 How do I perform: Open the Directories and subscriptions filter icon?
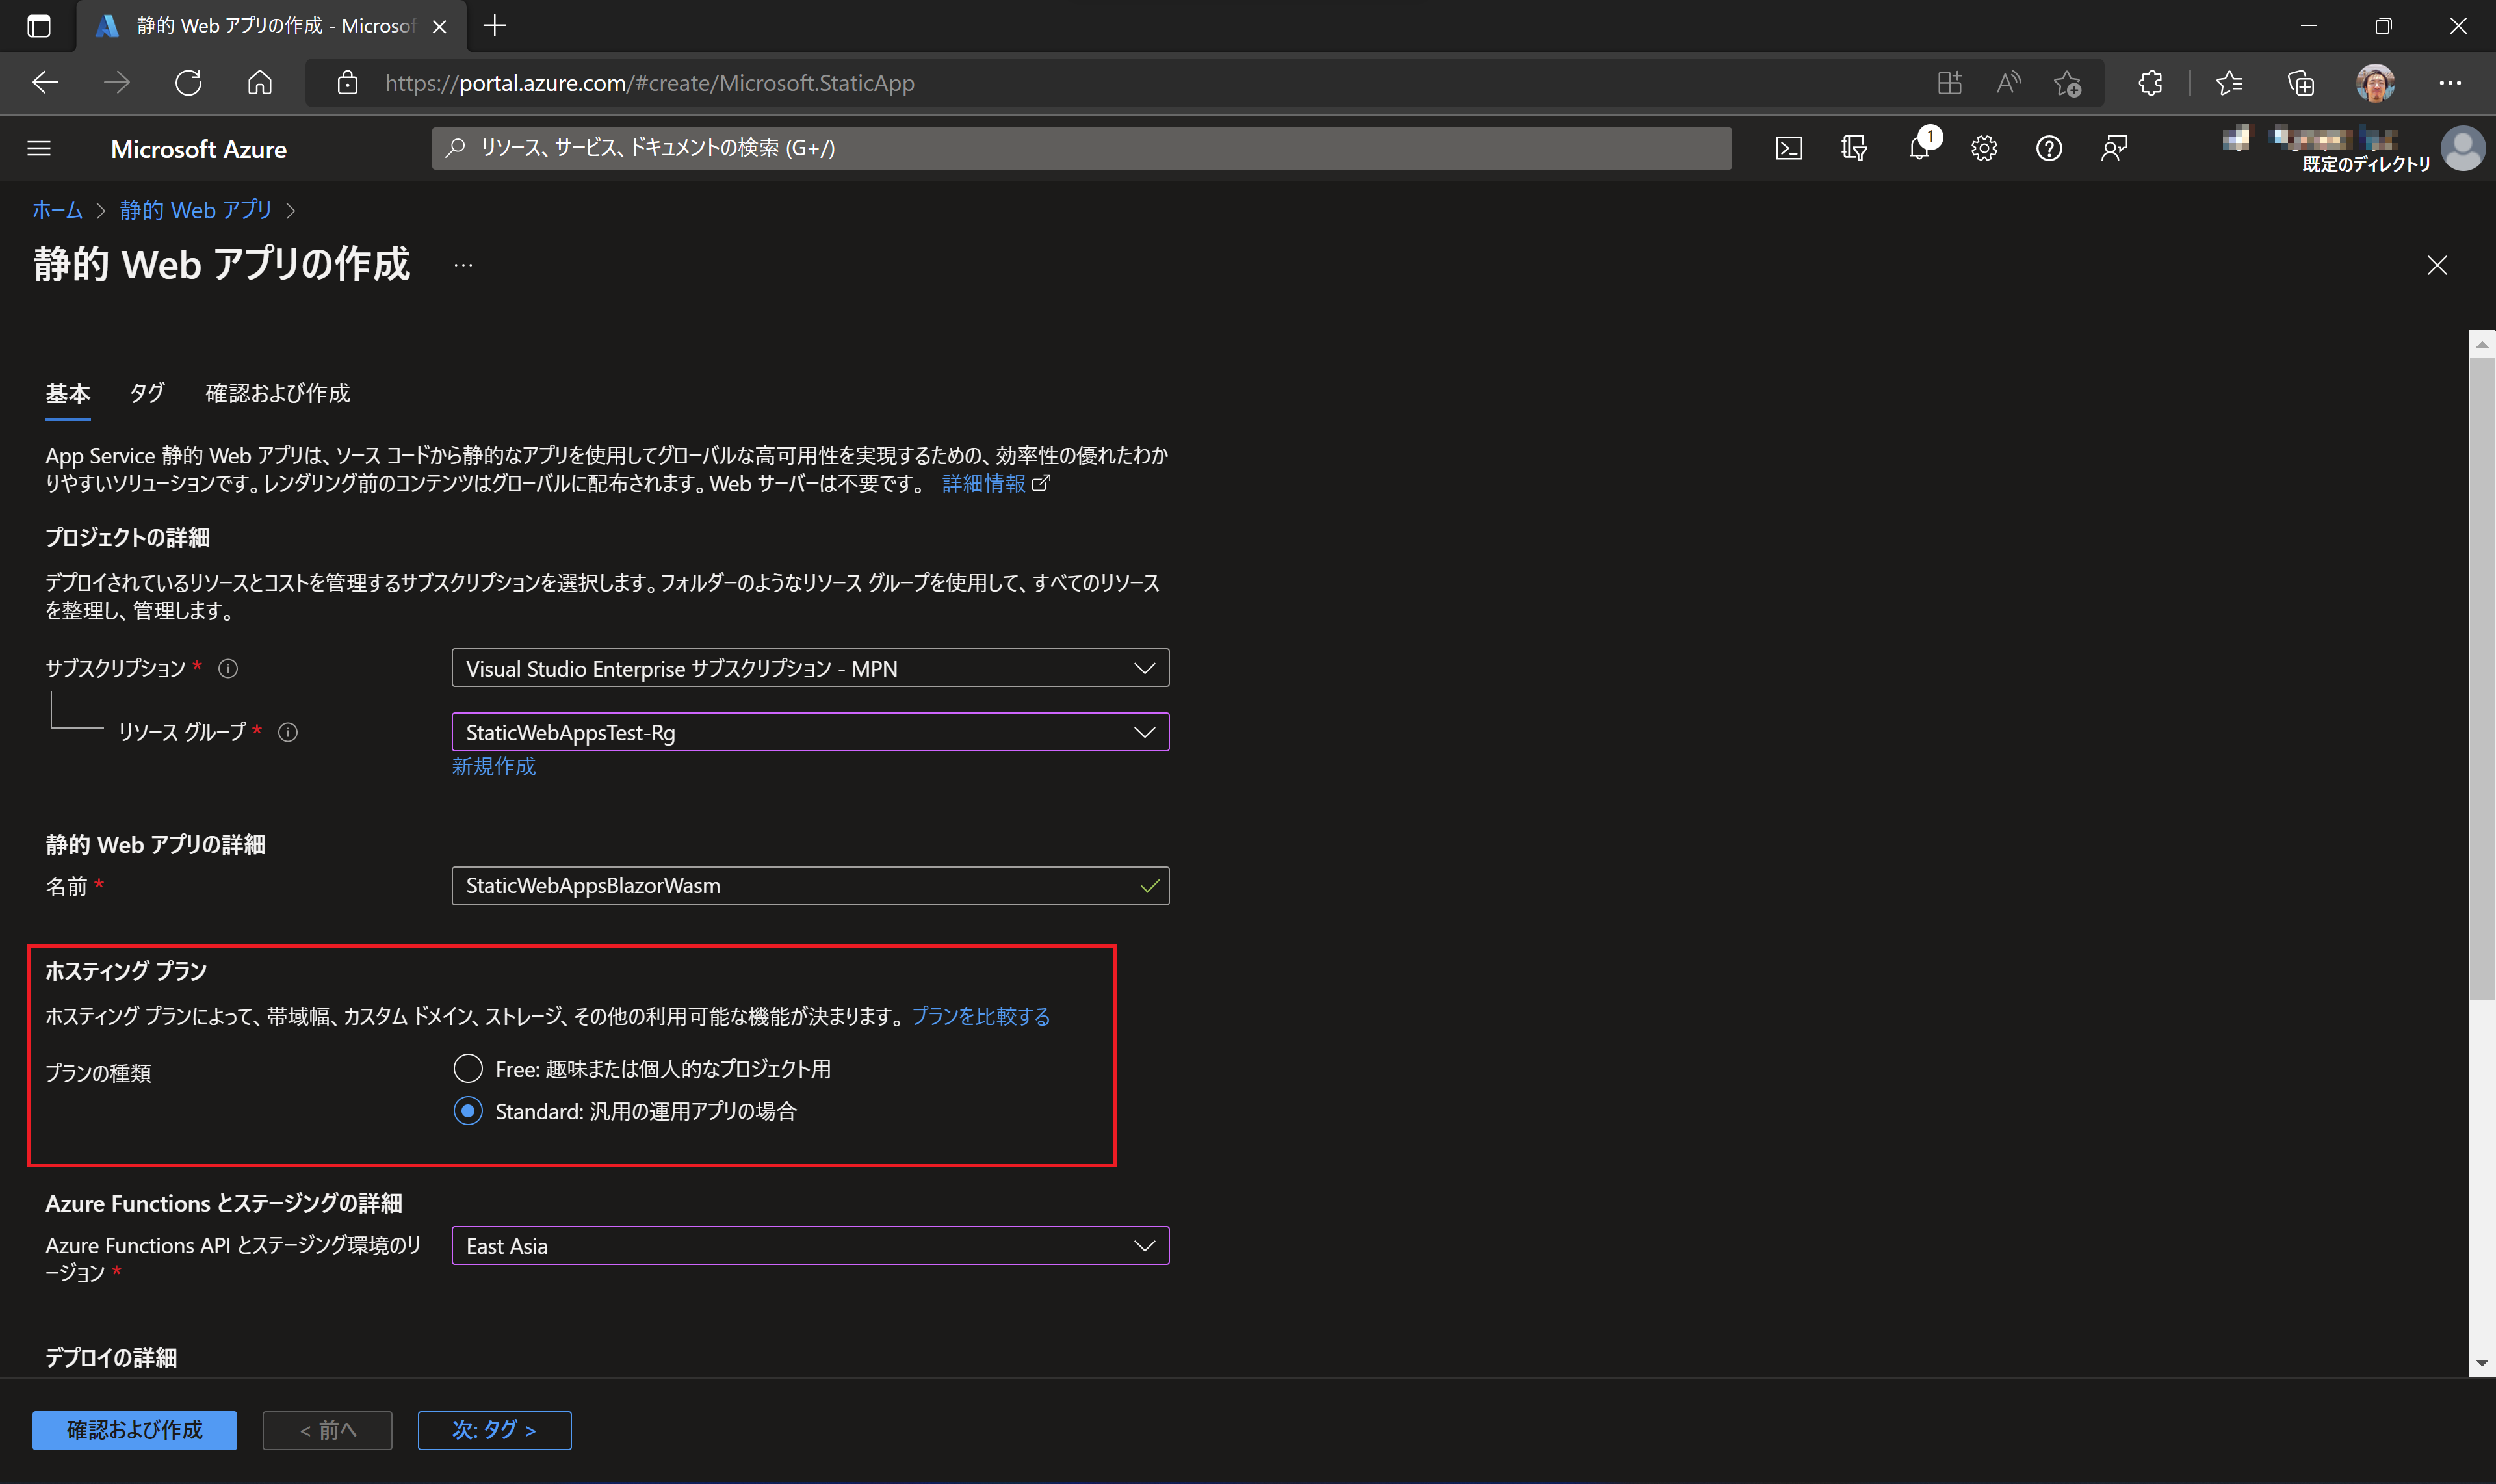1854,148
